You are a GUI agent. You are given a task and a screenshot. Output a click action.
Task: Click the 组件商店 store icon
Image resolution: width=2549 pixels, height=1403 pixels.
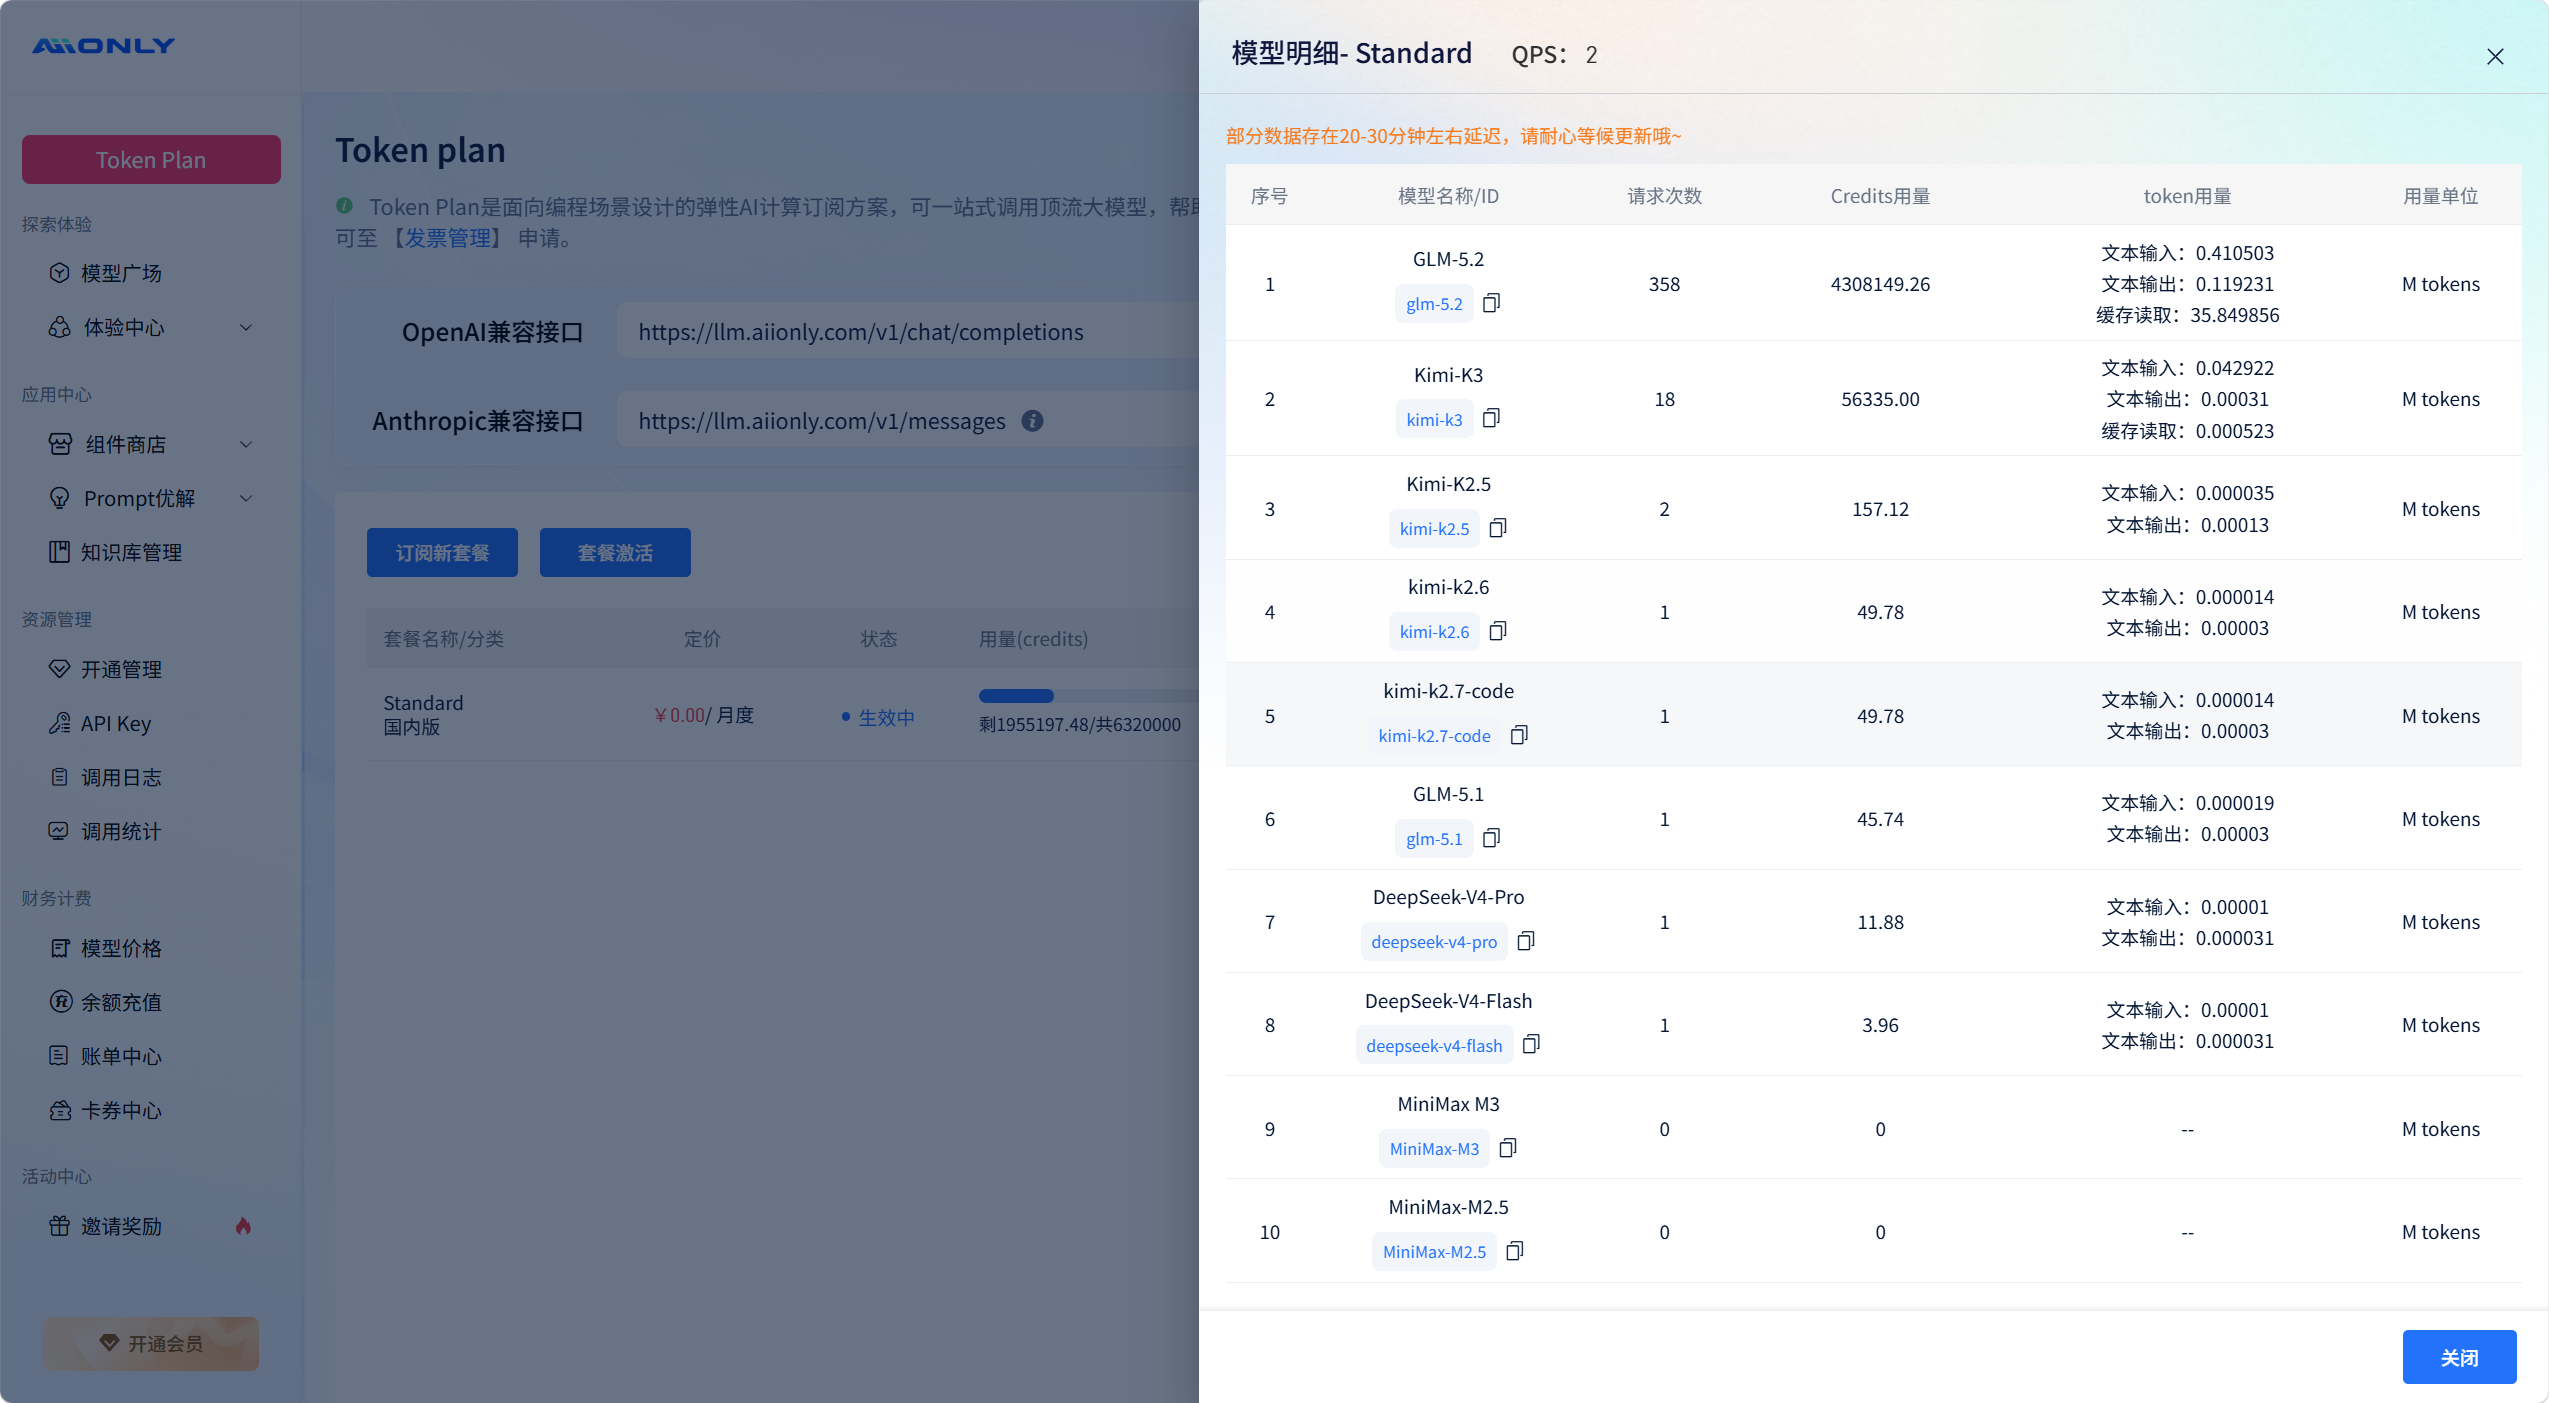click(x=60, y=444)
